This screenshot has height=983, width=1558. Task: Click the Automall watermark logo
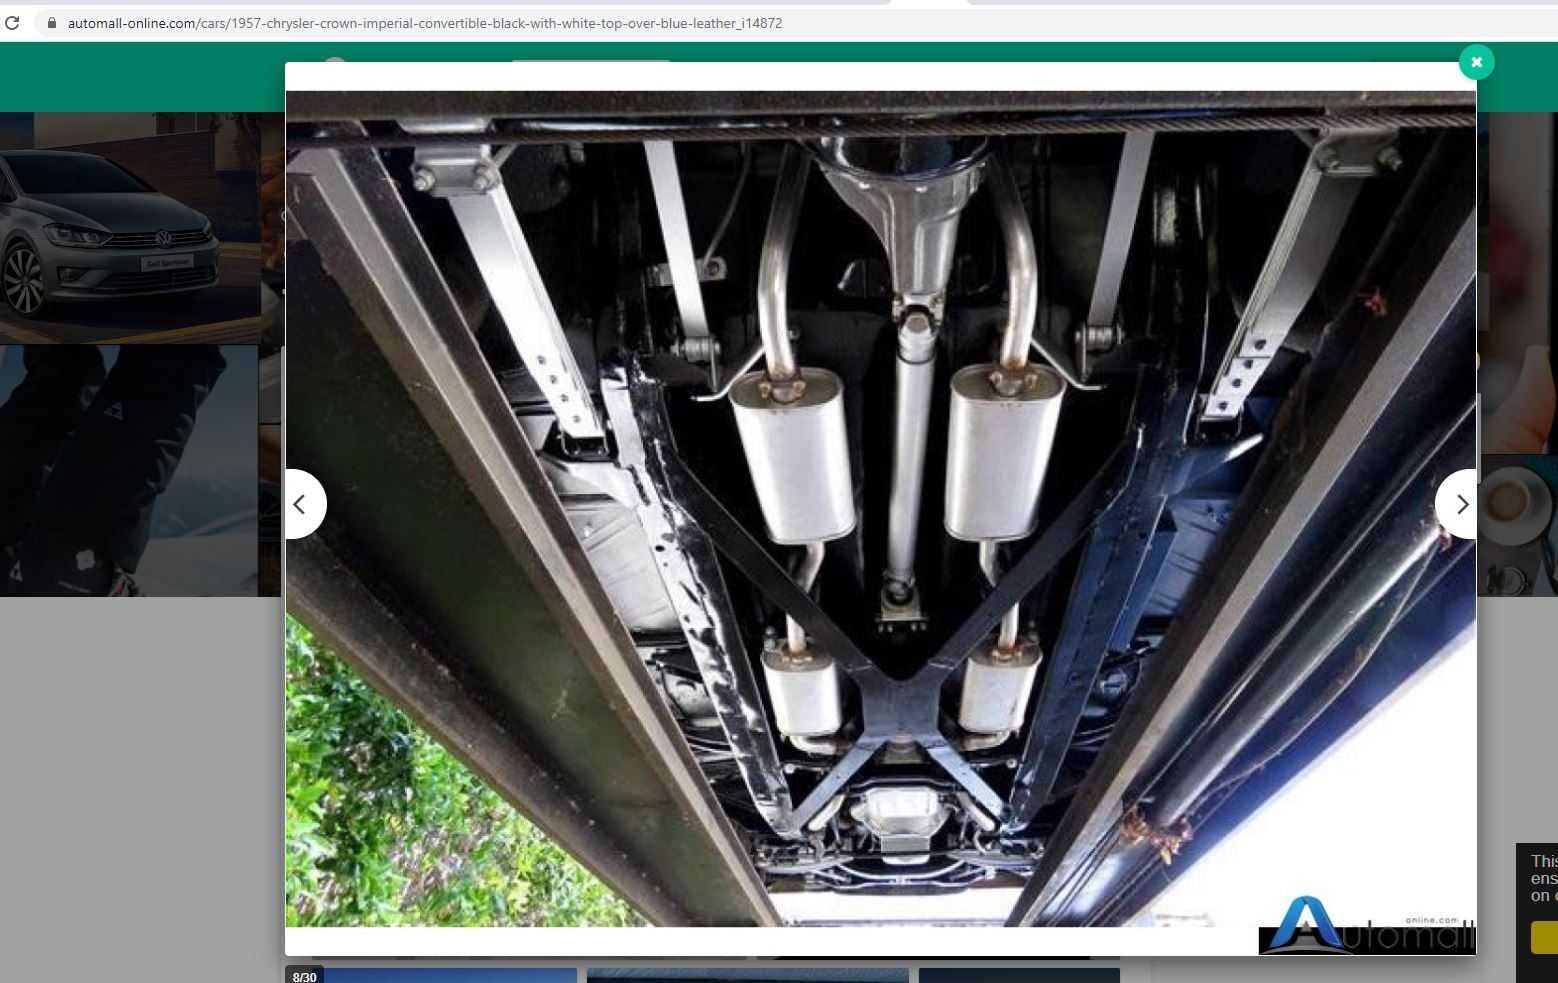1365,925
